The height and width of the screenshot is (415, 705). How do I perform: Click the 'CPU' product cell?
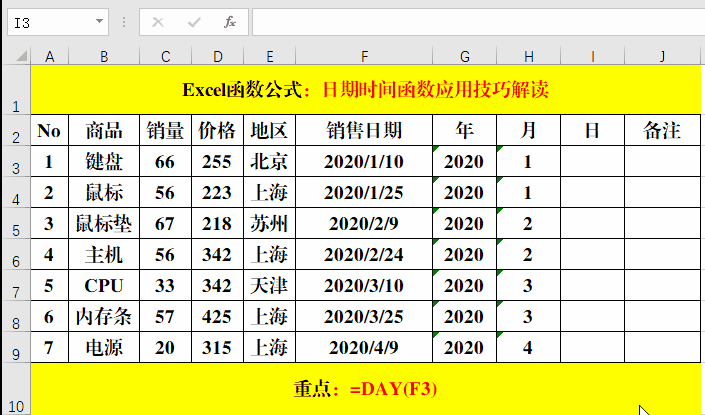coord(104,285)
